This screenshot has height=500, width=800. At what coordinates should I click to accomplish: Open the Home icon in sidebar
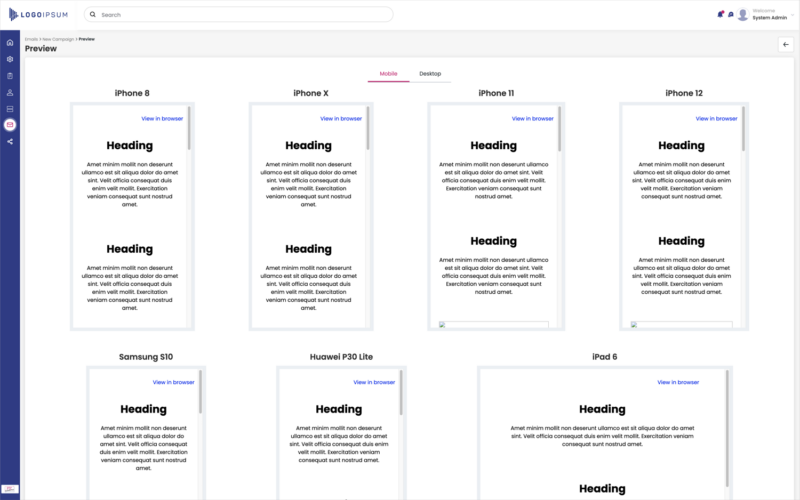tap(10, 43)
